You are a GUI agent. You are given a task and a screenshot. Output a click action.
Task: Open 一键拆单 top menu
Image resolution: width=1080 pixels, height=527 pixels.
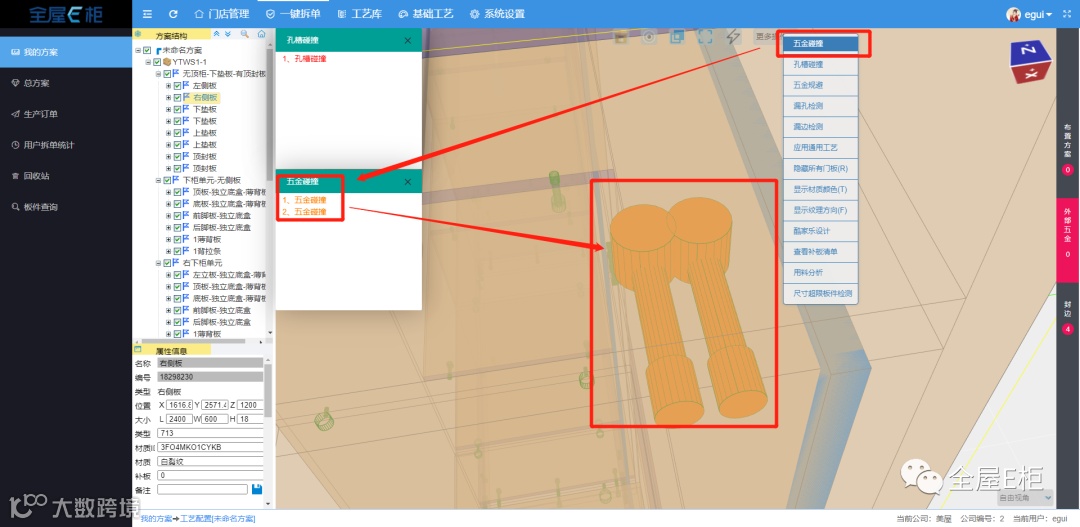pos(293,14)
